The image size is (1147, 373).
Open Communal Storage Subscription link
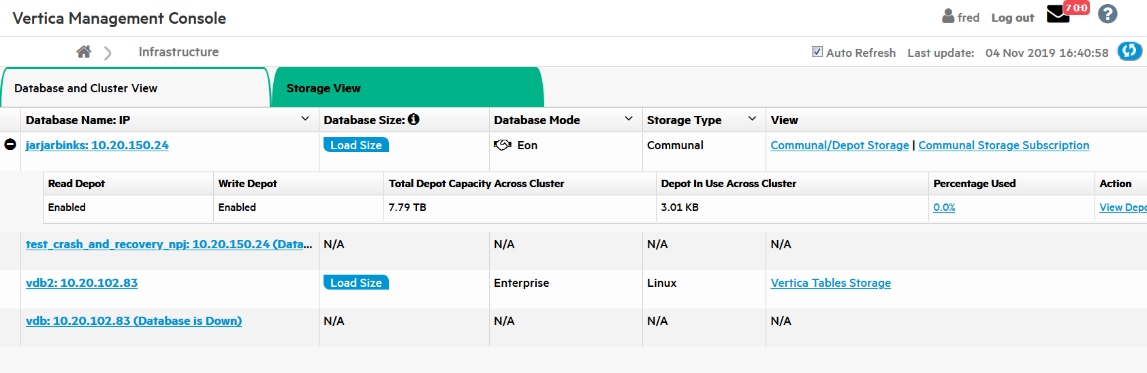point(1004,145)
